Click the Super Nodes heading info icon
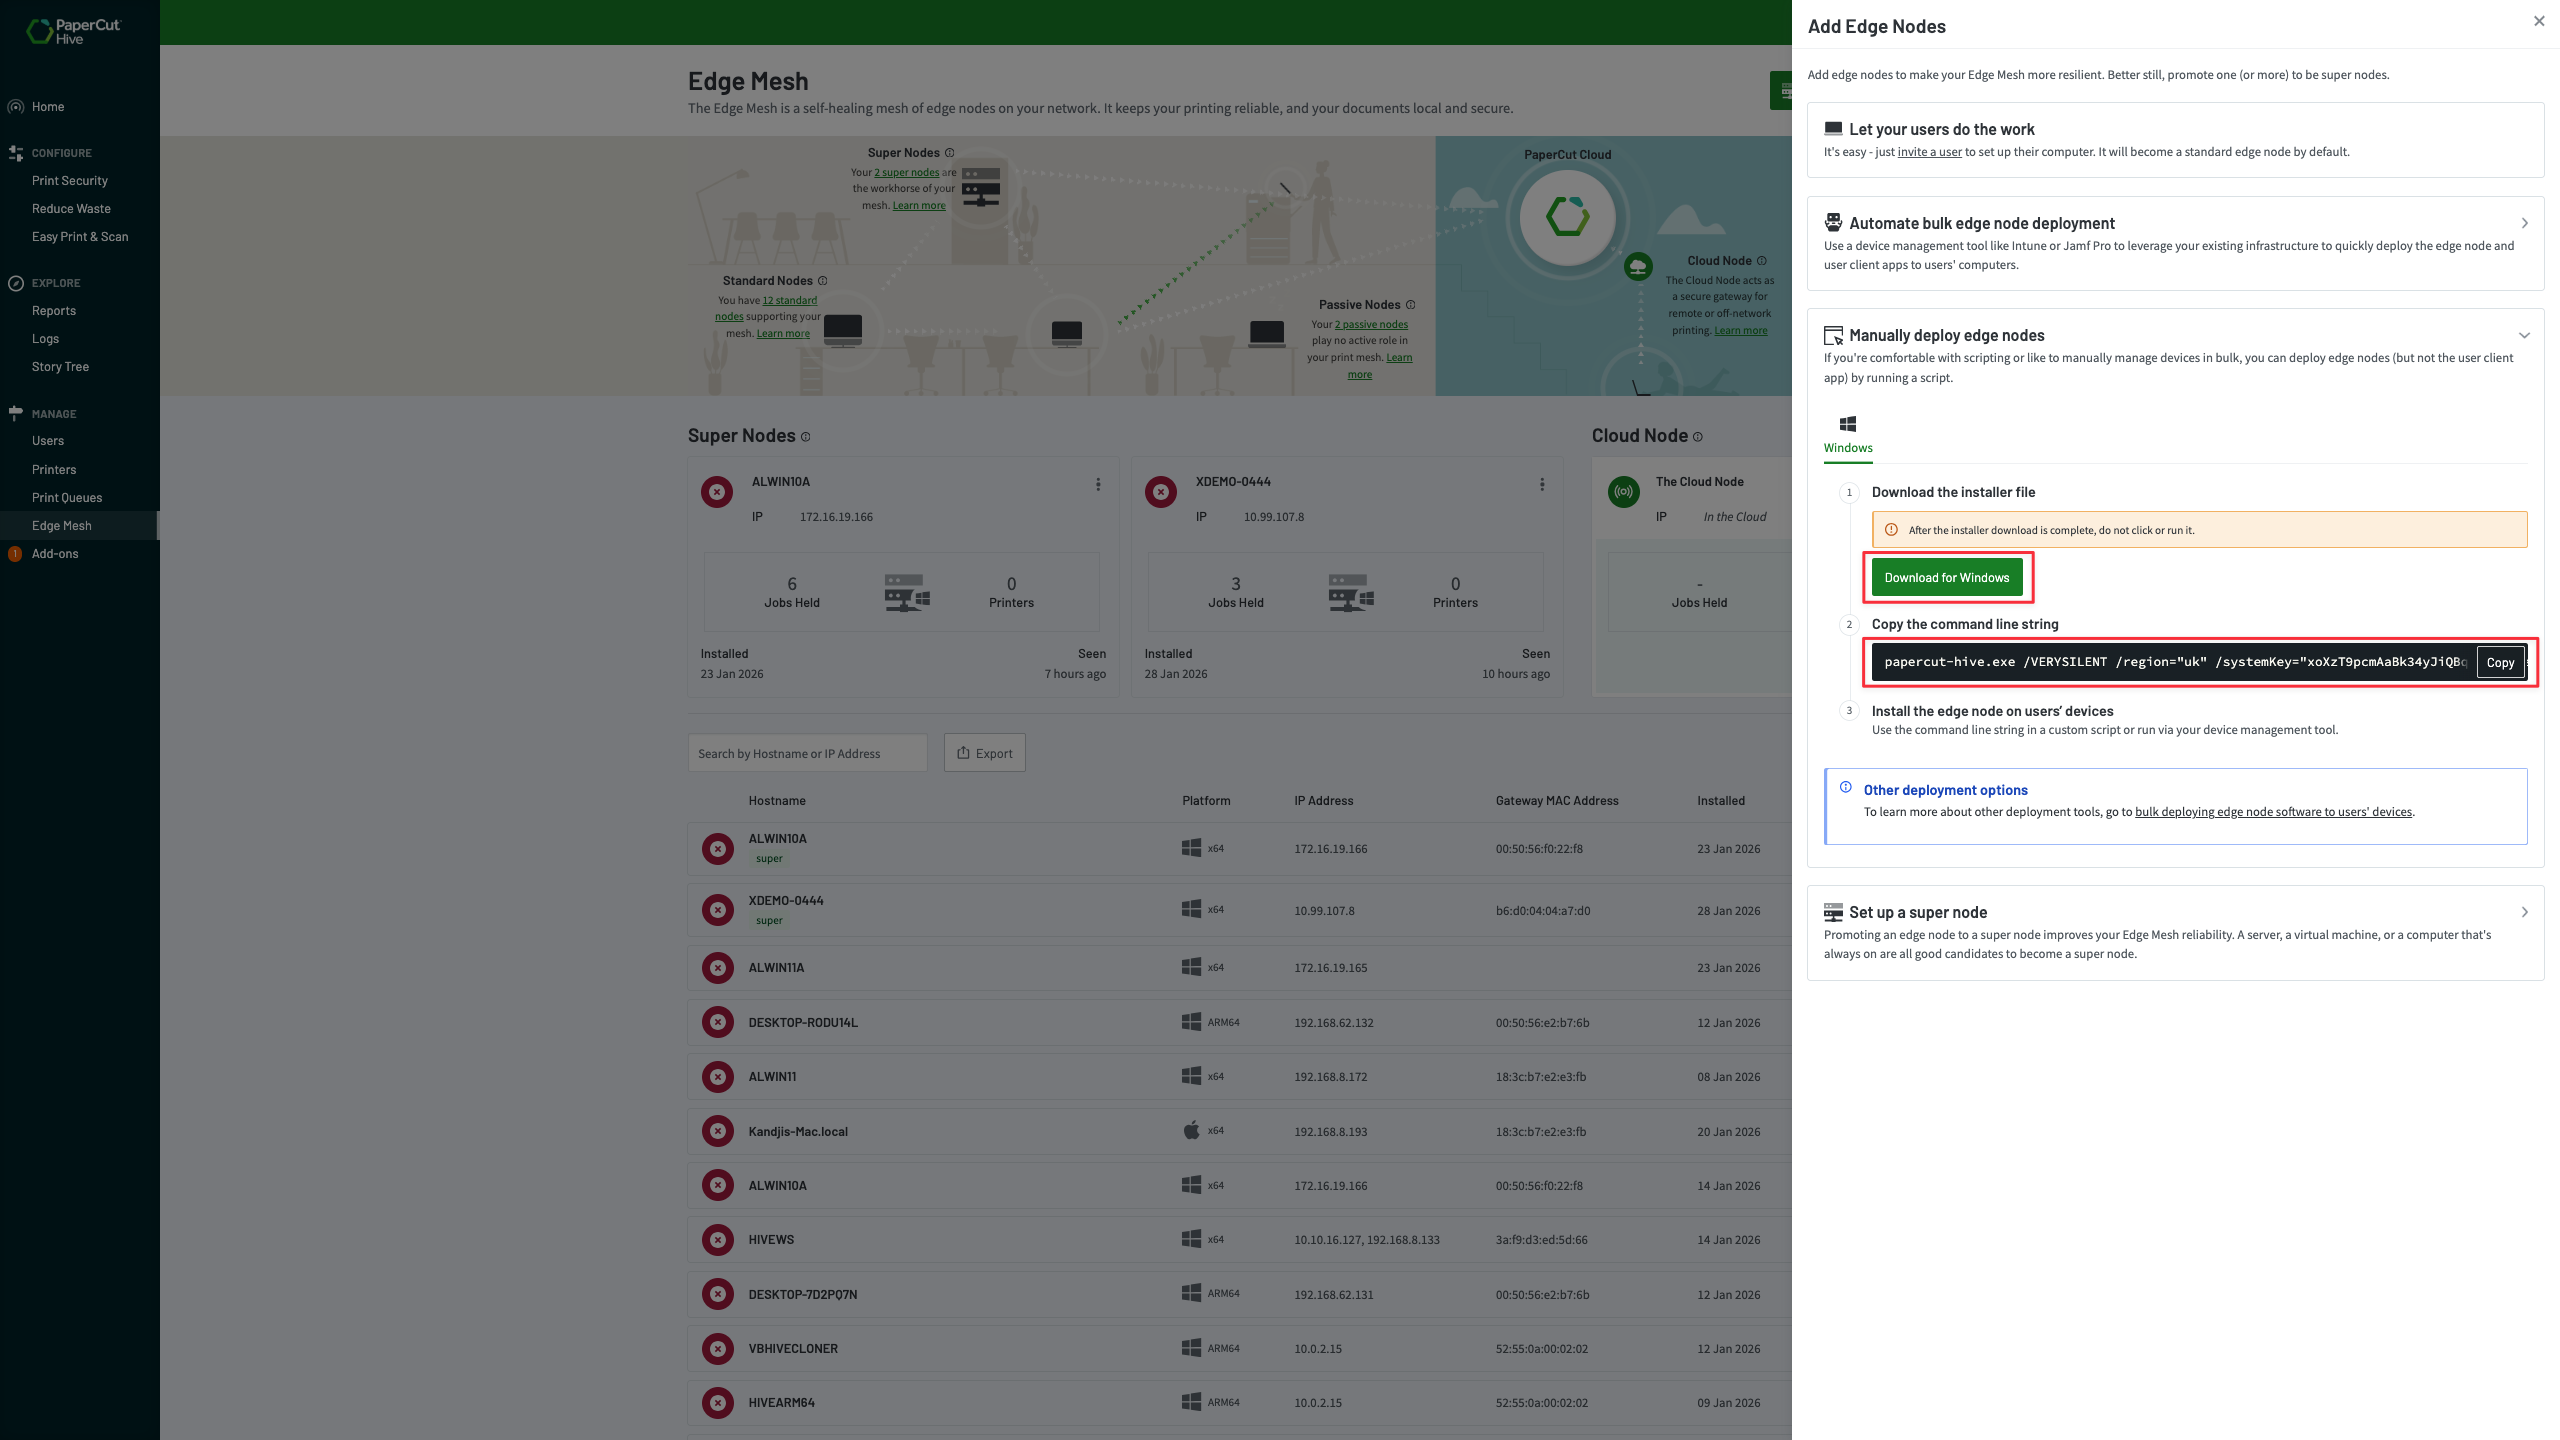This screenshot has height=1440, width=2560. (806, 437)
